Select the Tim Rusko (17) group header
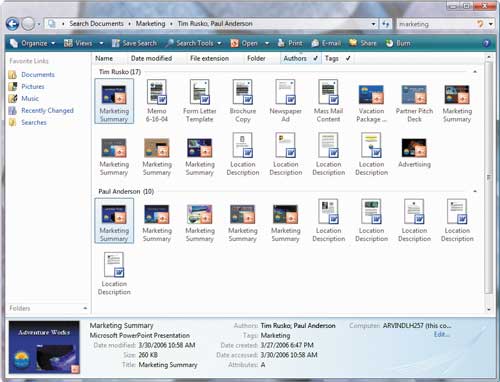The height and width of the screenshot is (382, 500). pos(120,72)
